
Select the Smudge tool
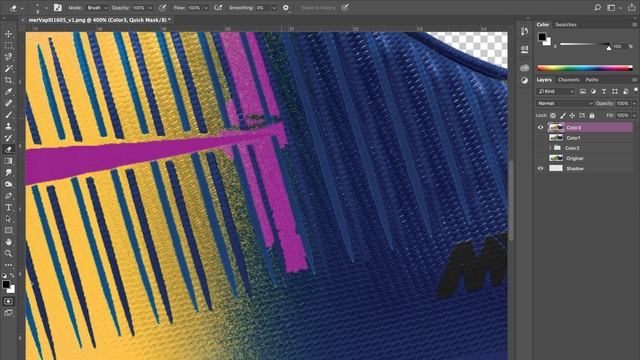pyautogui.click(x=8, y=173)
